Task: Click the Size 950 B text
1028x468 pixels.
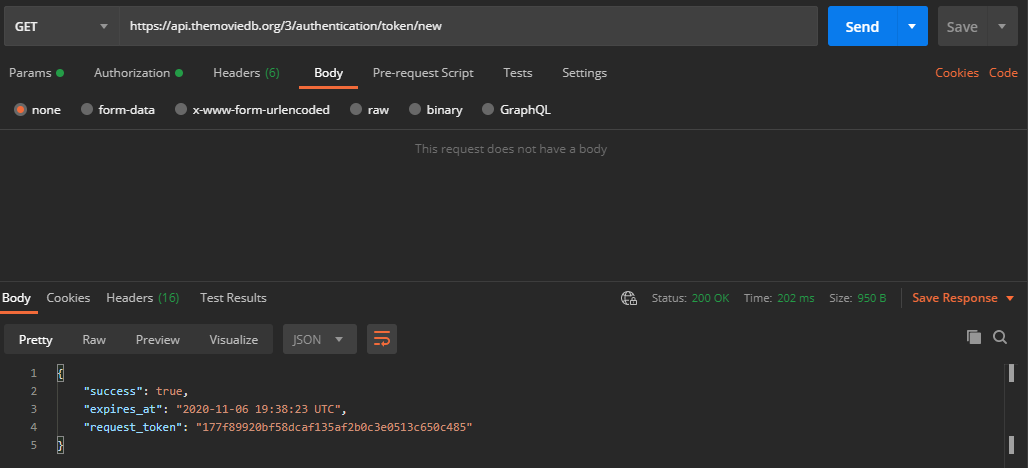Action: click(858, 298)
